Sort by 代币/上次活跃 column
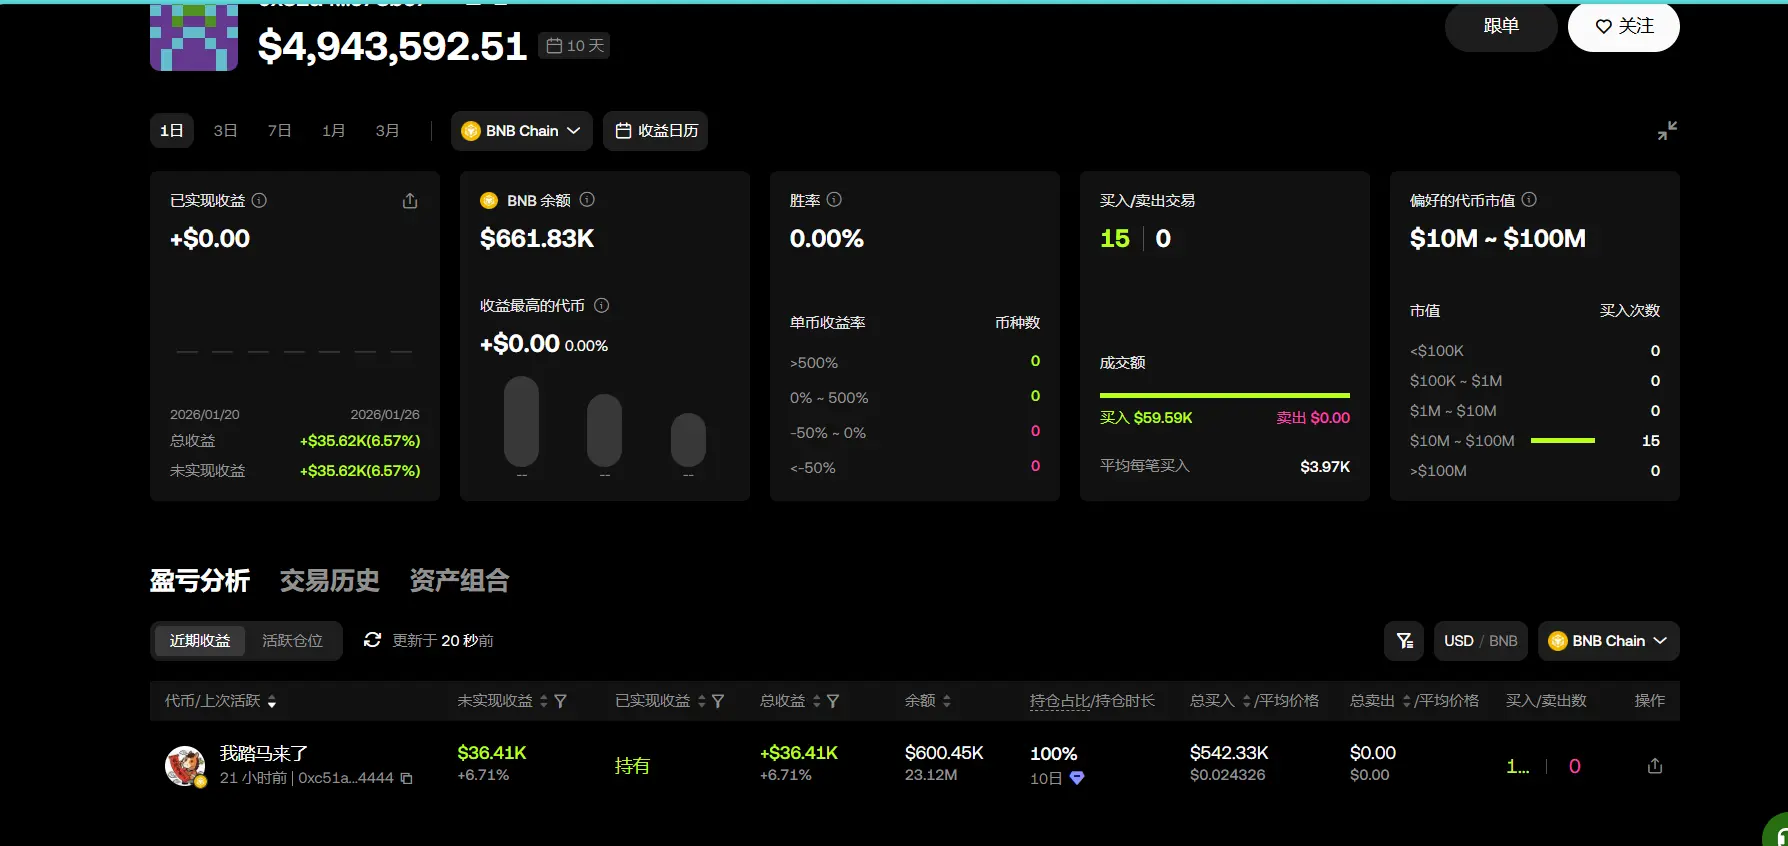This screenshot has width=1788, height=846. pyautogui.click(x=272, y=702)
